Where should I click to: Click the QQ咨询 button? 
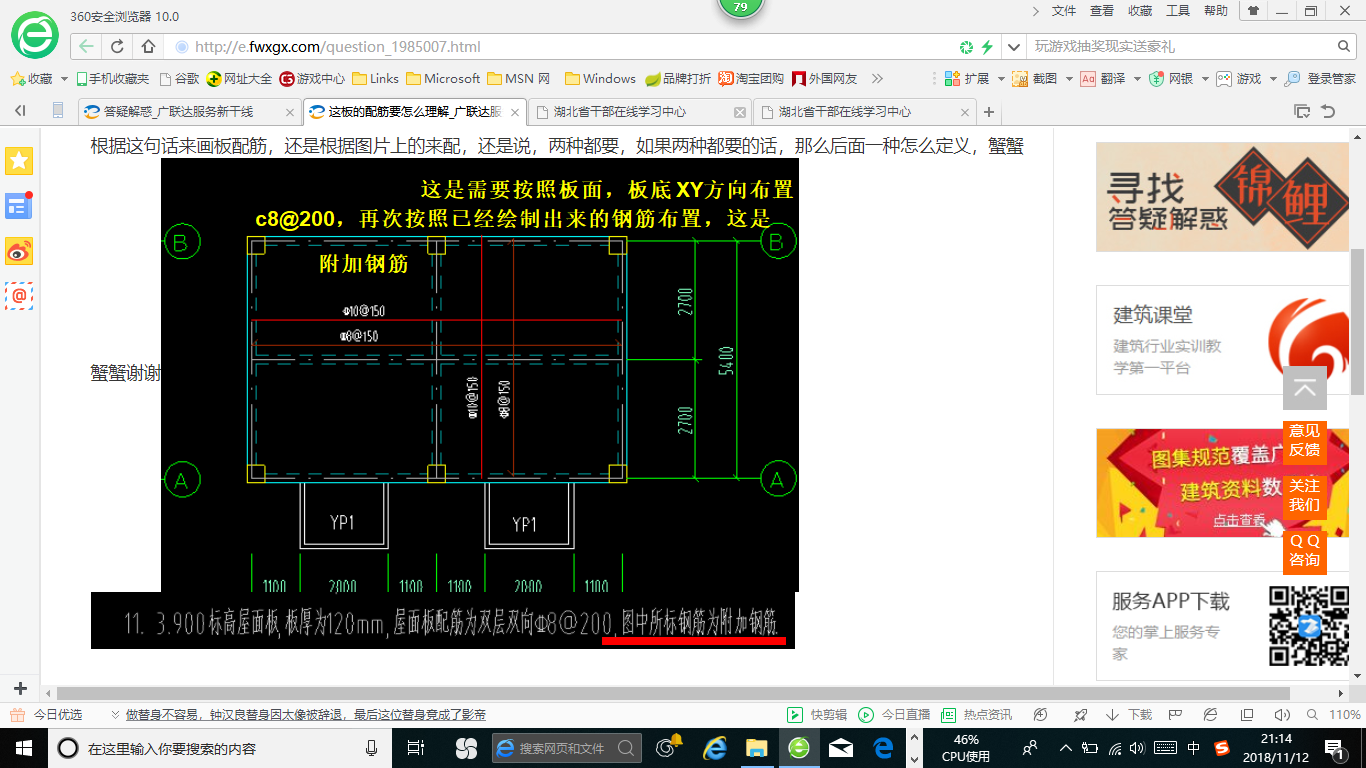click(1305, 550)
